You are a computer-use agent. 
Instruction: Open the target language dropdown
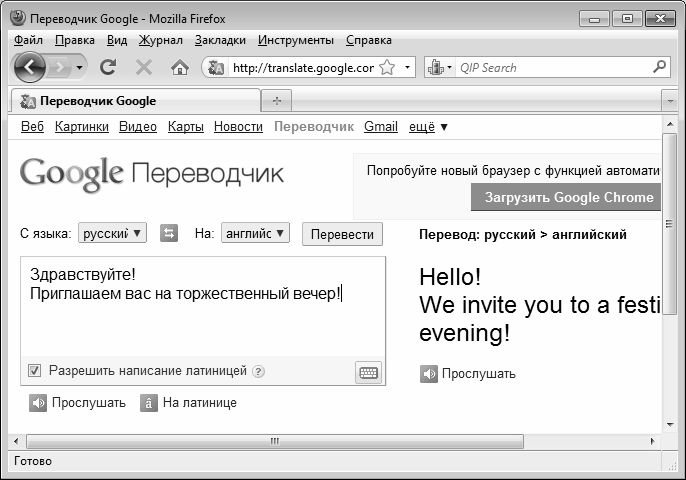(x=255, y=233)
